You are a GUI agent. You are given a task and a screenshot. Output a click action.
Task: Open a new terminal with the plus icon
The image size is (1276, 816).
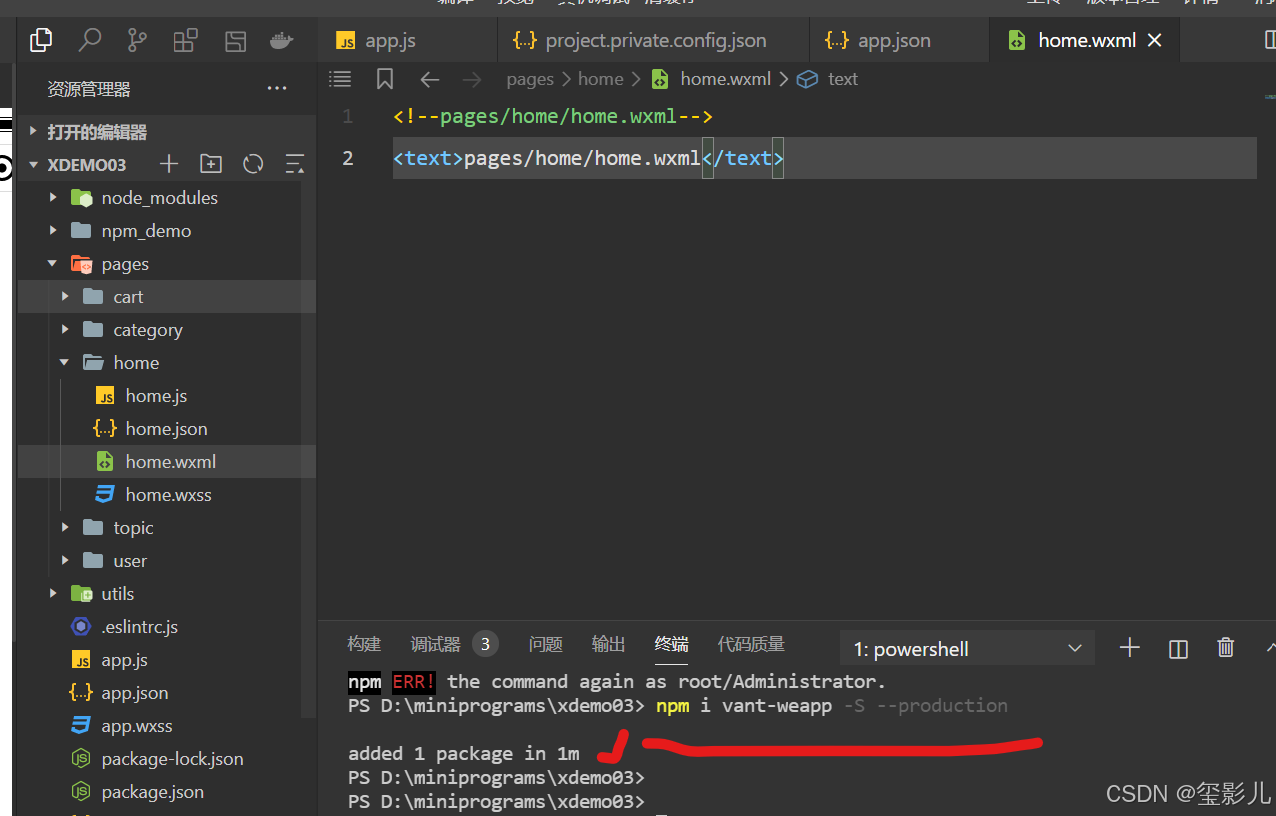[1130, 648]
